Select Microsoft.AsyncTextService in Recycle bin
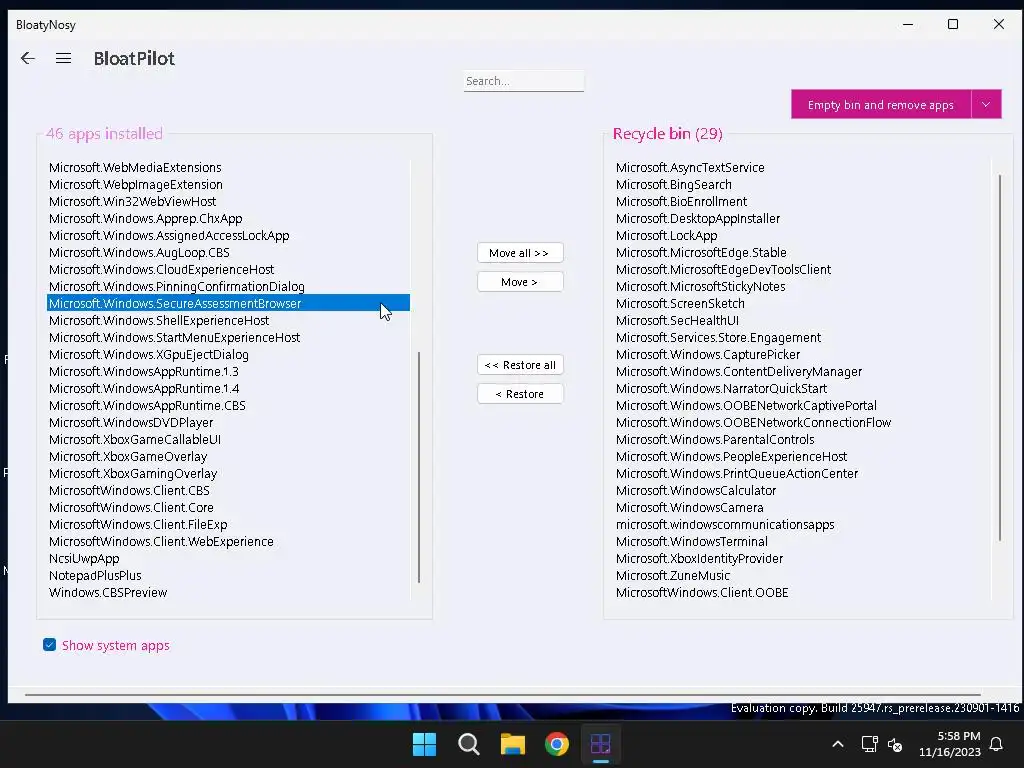 [x=802, y=167]
